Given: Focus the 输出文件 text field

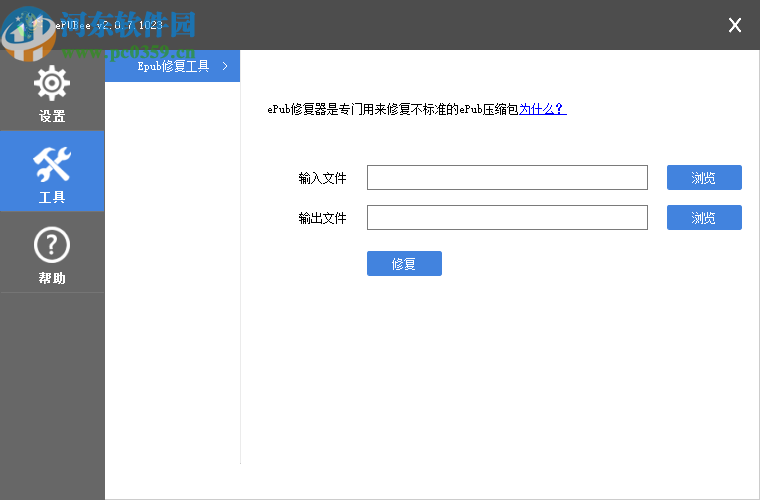Looking at the screenshot, I should 507,218.
